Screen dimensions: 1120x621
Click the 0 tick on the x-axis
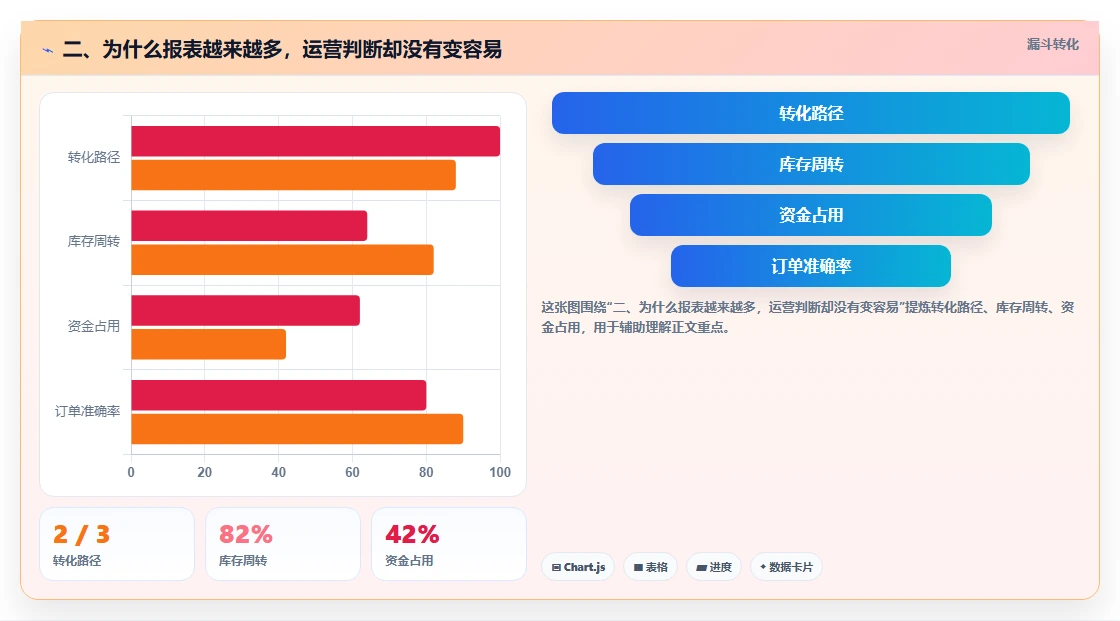coord(131,472)
